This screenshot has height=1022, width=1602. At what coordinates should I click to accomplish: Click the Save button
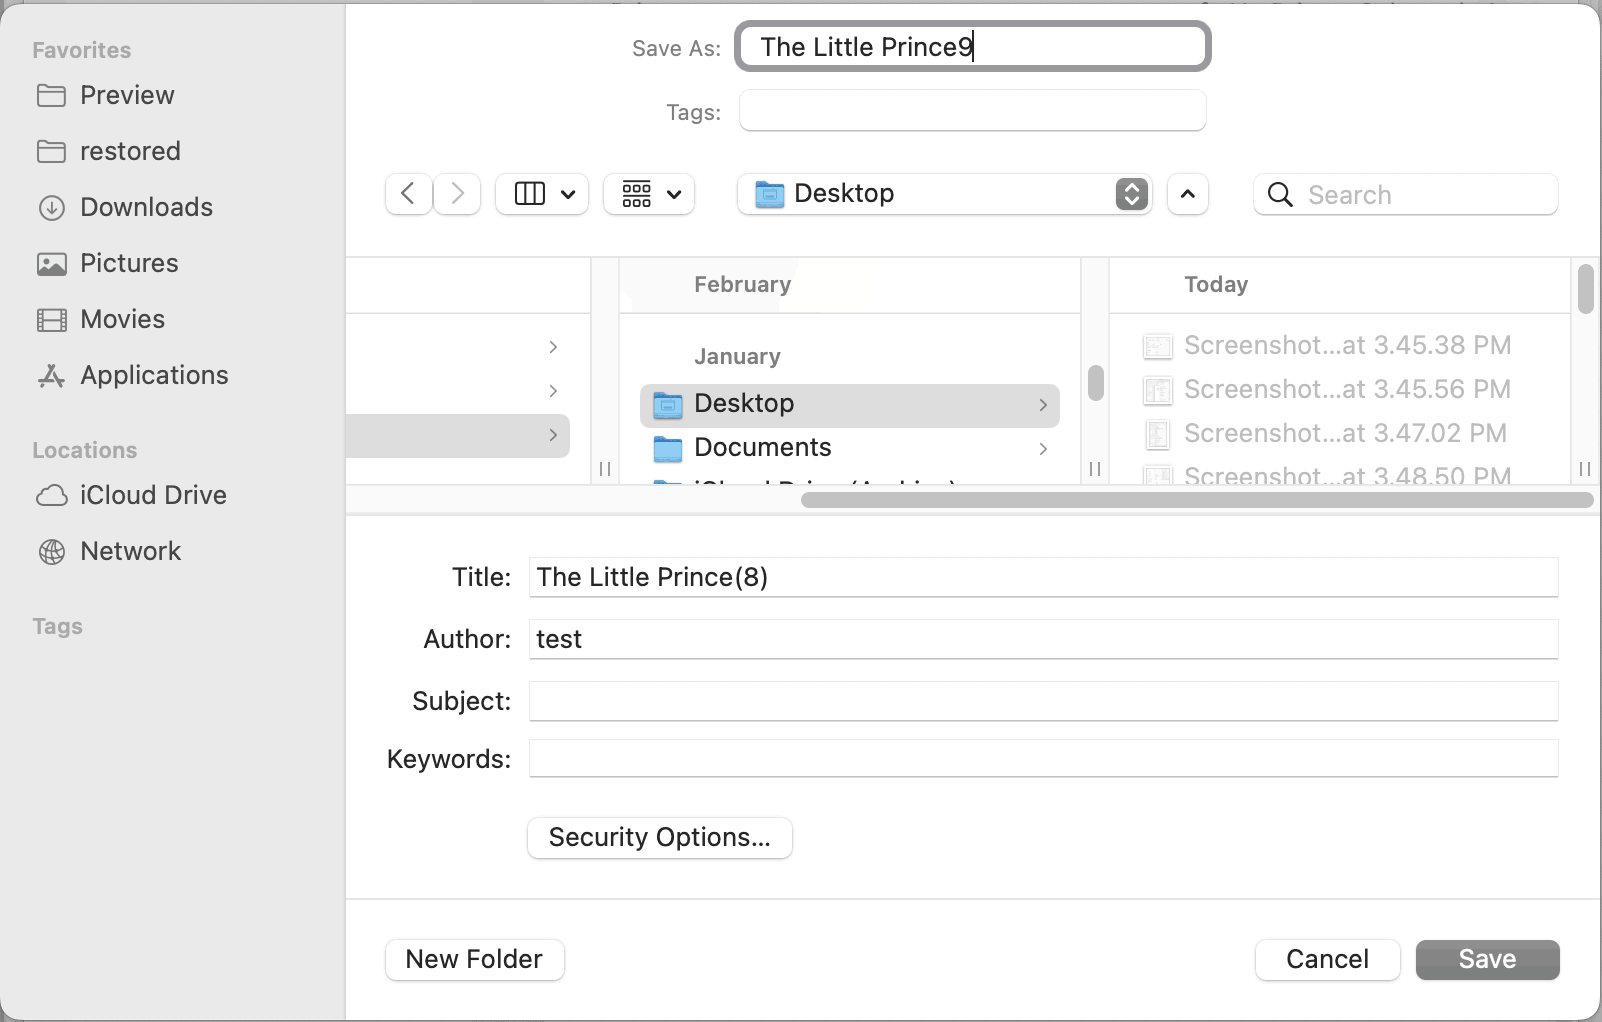click(x=1487, y=960)
